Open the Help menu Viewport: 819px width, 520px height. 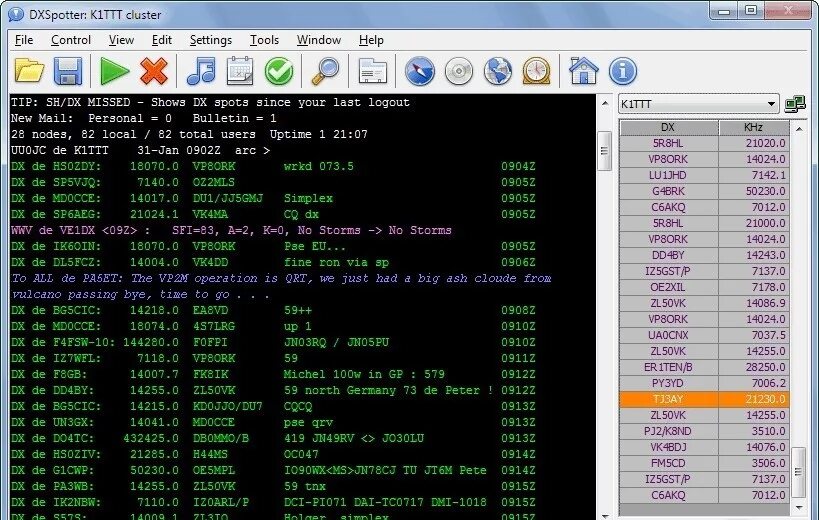pos(371,40)
